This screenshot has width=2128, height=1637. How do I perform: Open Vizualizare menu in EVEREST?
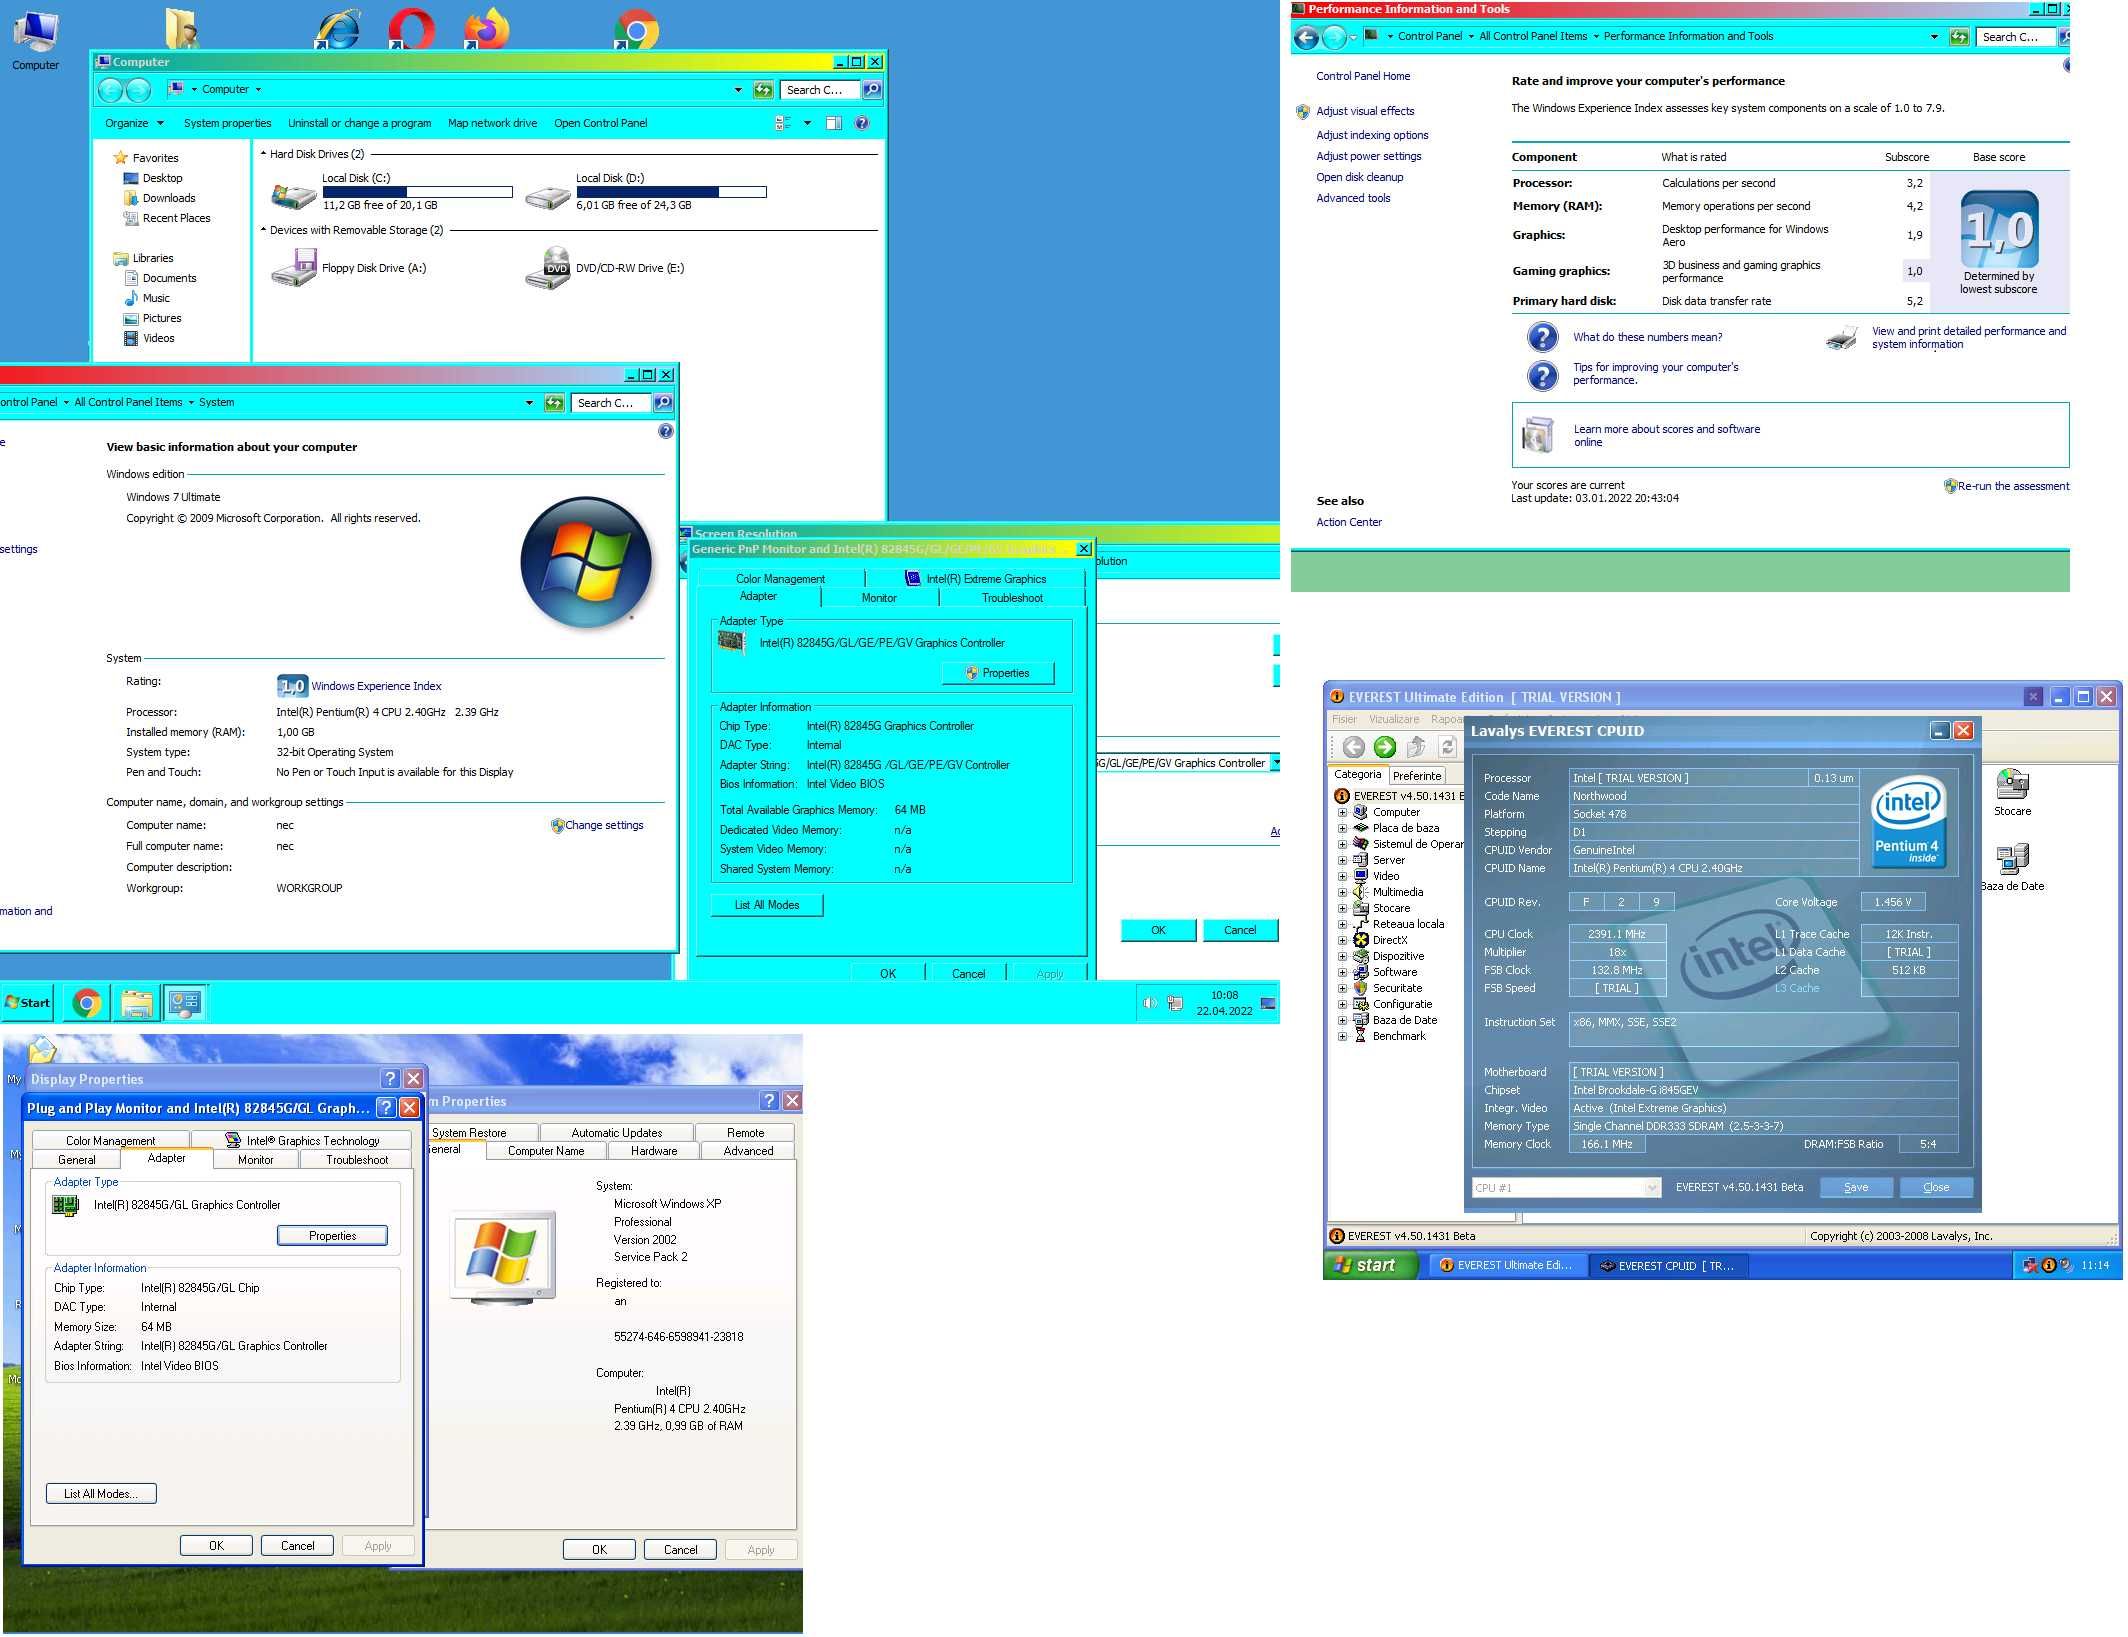pyautogui.click(x=1394, y=719)
